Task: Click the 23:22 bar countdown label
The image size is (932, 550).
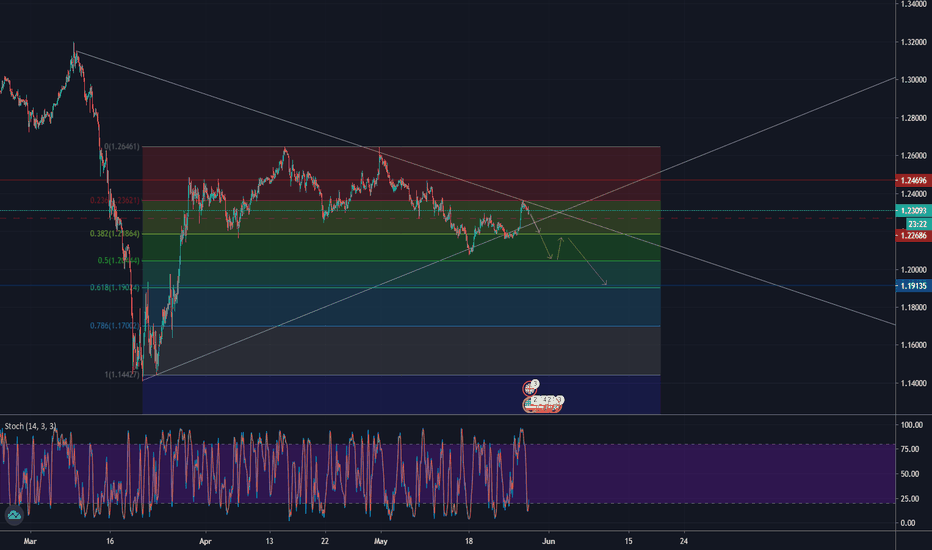Action: (x=918, y=224)
